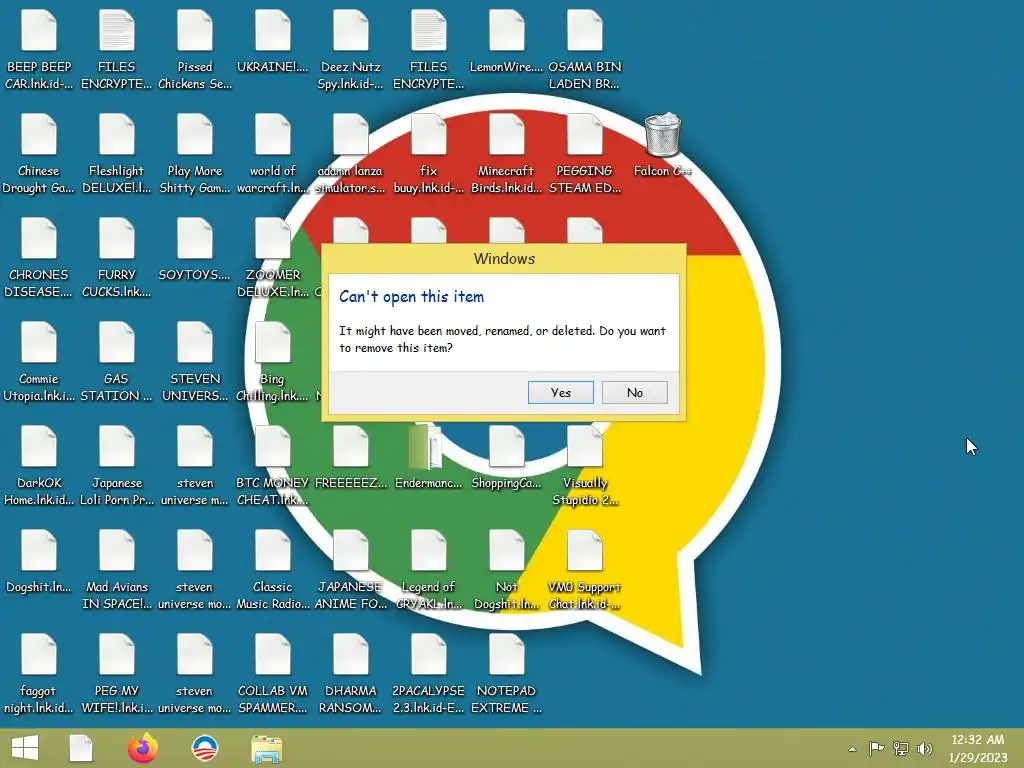Select the CHRONES DISEASE icon
The image size is (1024, 768).
click(39, 258)
